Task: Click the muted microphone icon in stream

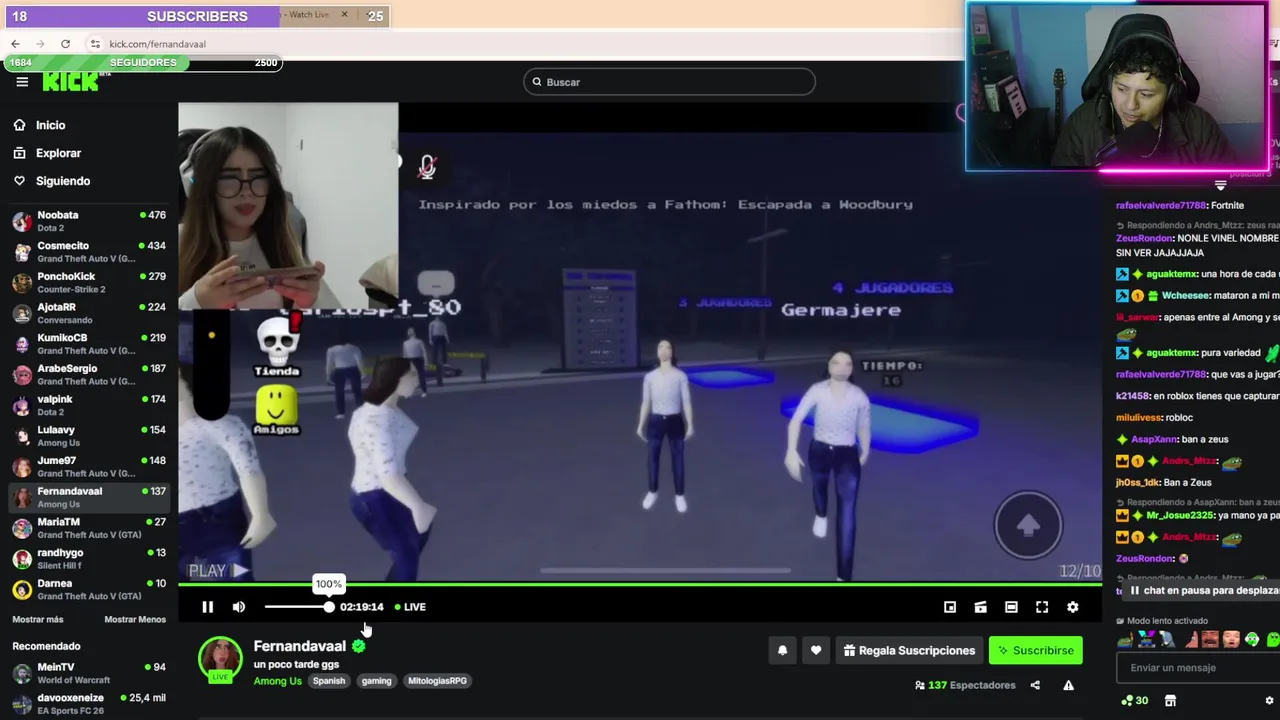Action: click(427, 168)
